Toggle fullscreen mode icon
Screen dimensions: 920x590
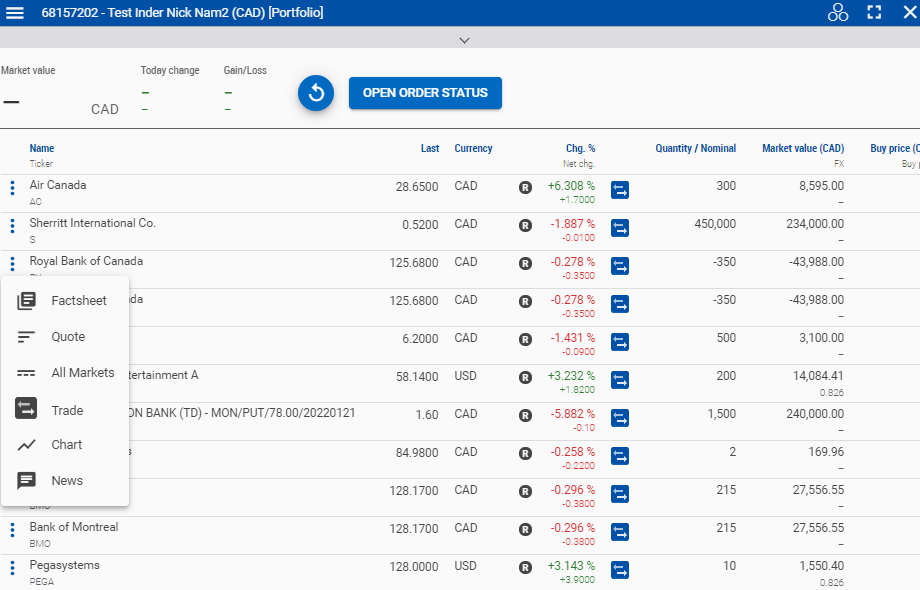(874, 12)
